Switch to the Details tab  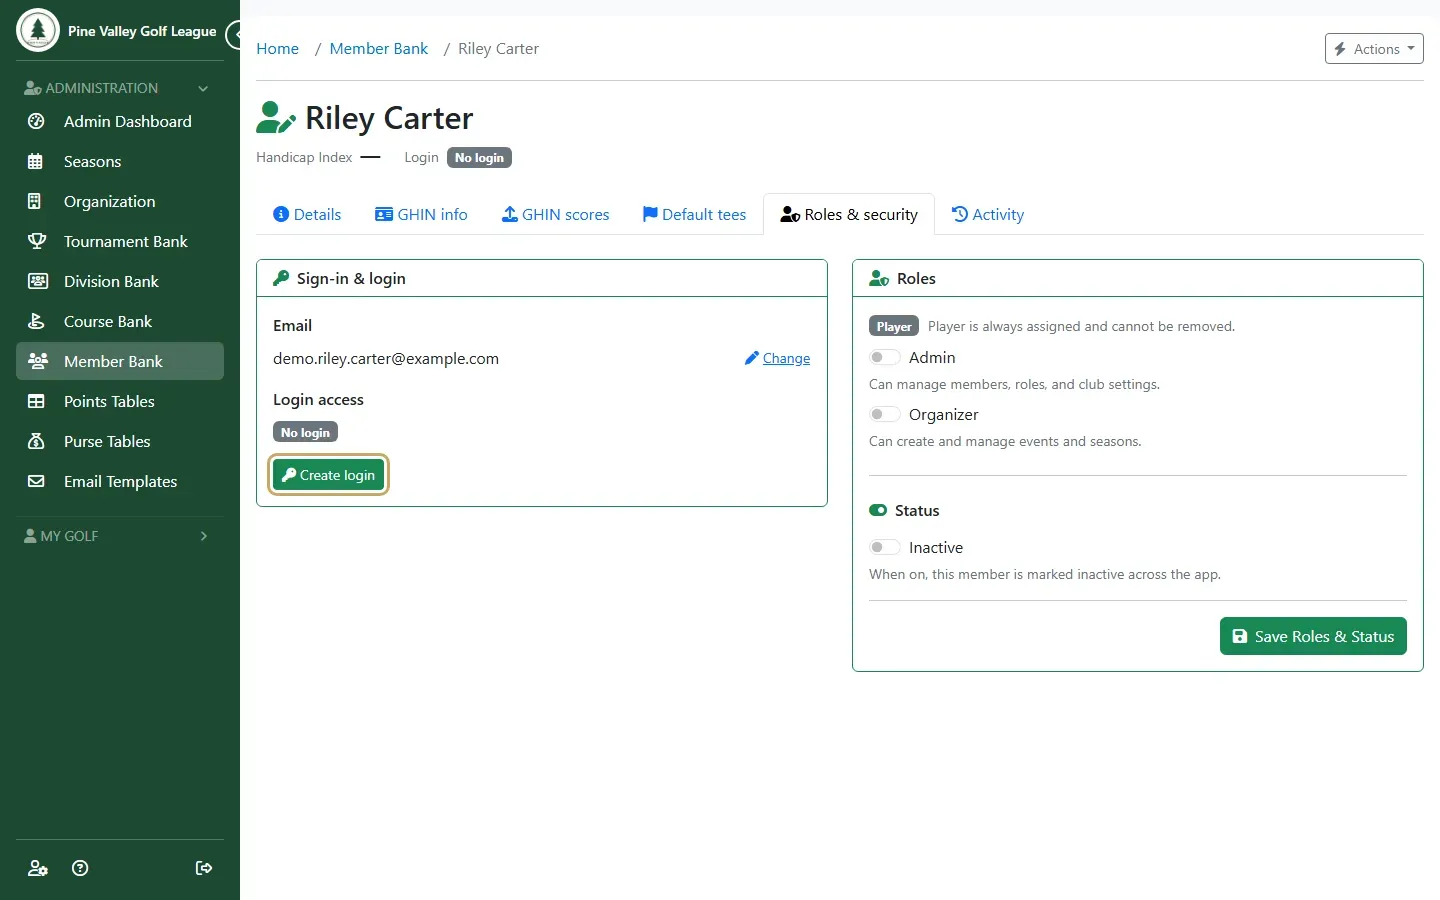click(307, 214)
